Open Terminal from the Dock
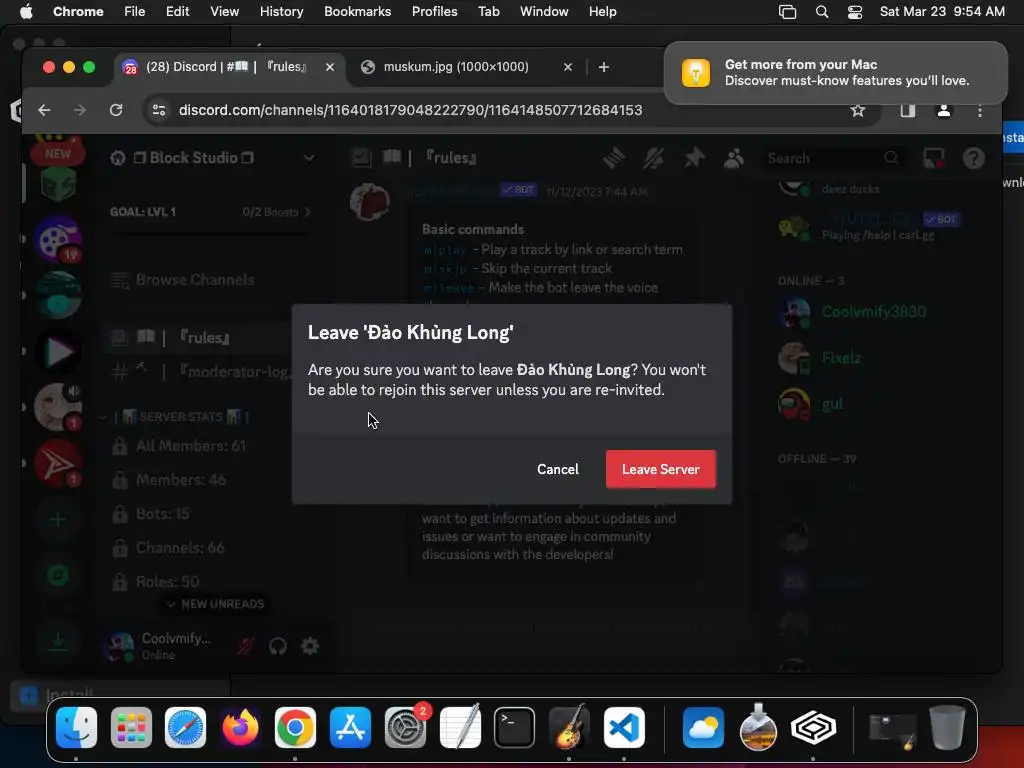 tap(514, 727)
